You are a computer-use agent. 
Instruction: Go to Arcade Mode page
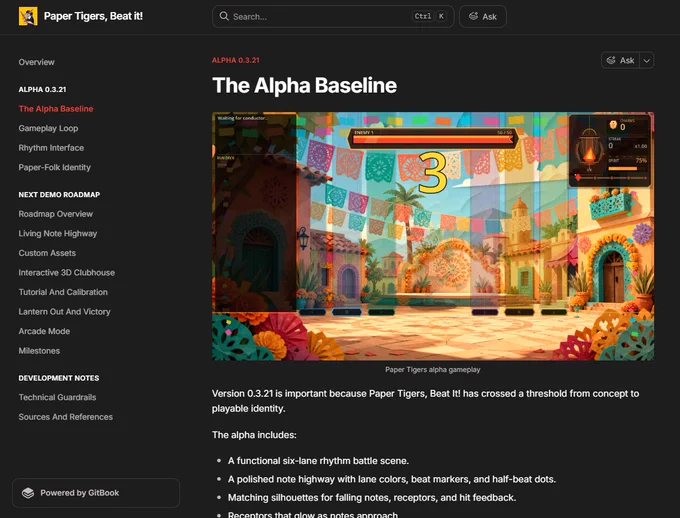tap(44, 331)
